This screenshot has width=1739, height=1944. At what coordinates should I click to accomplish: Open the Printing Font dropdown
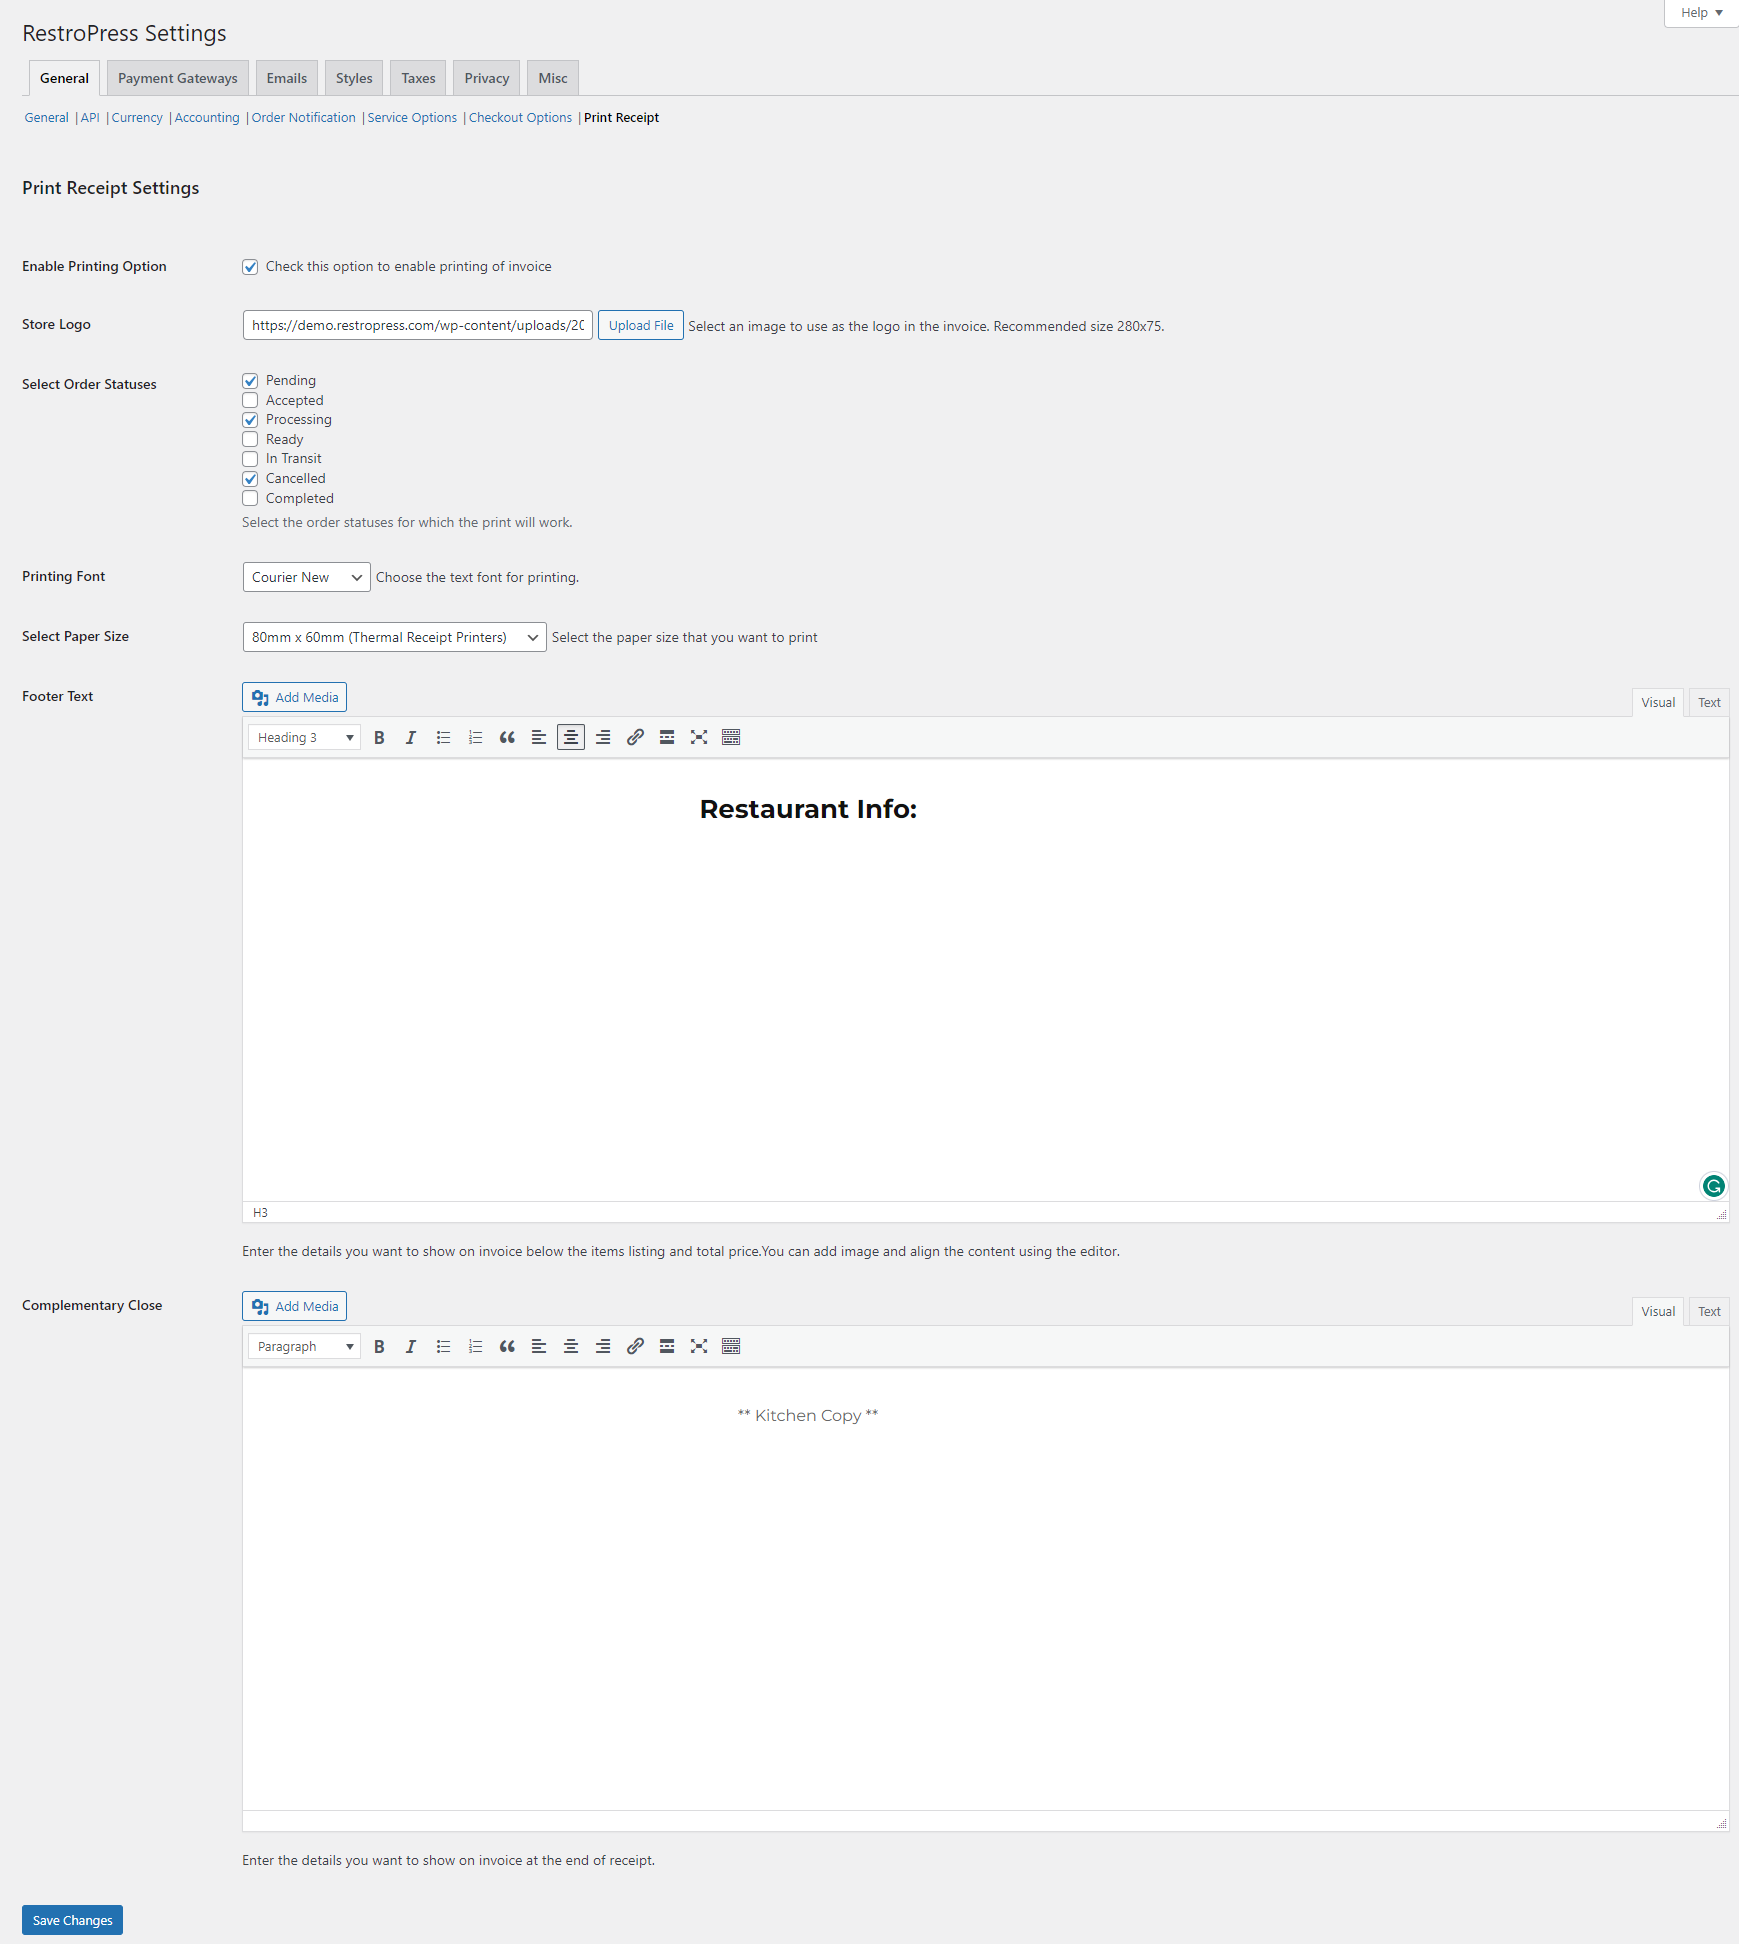point(305,577)
